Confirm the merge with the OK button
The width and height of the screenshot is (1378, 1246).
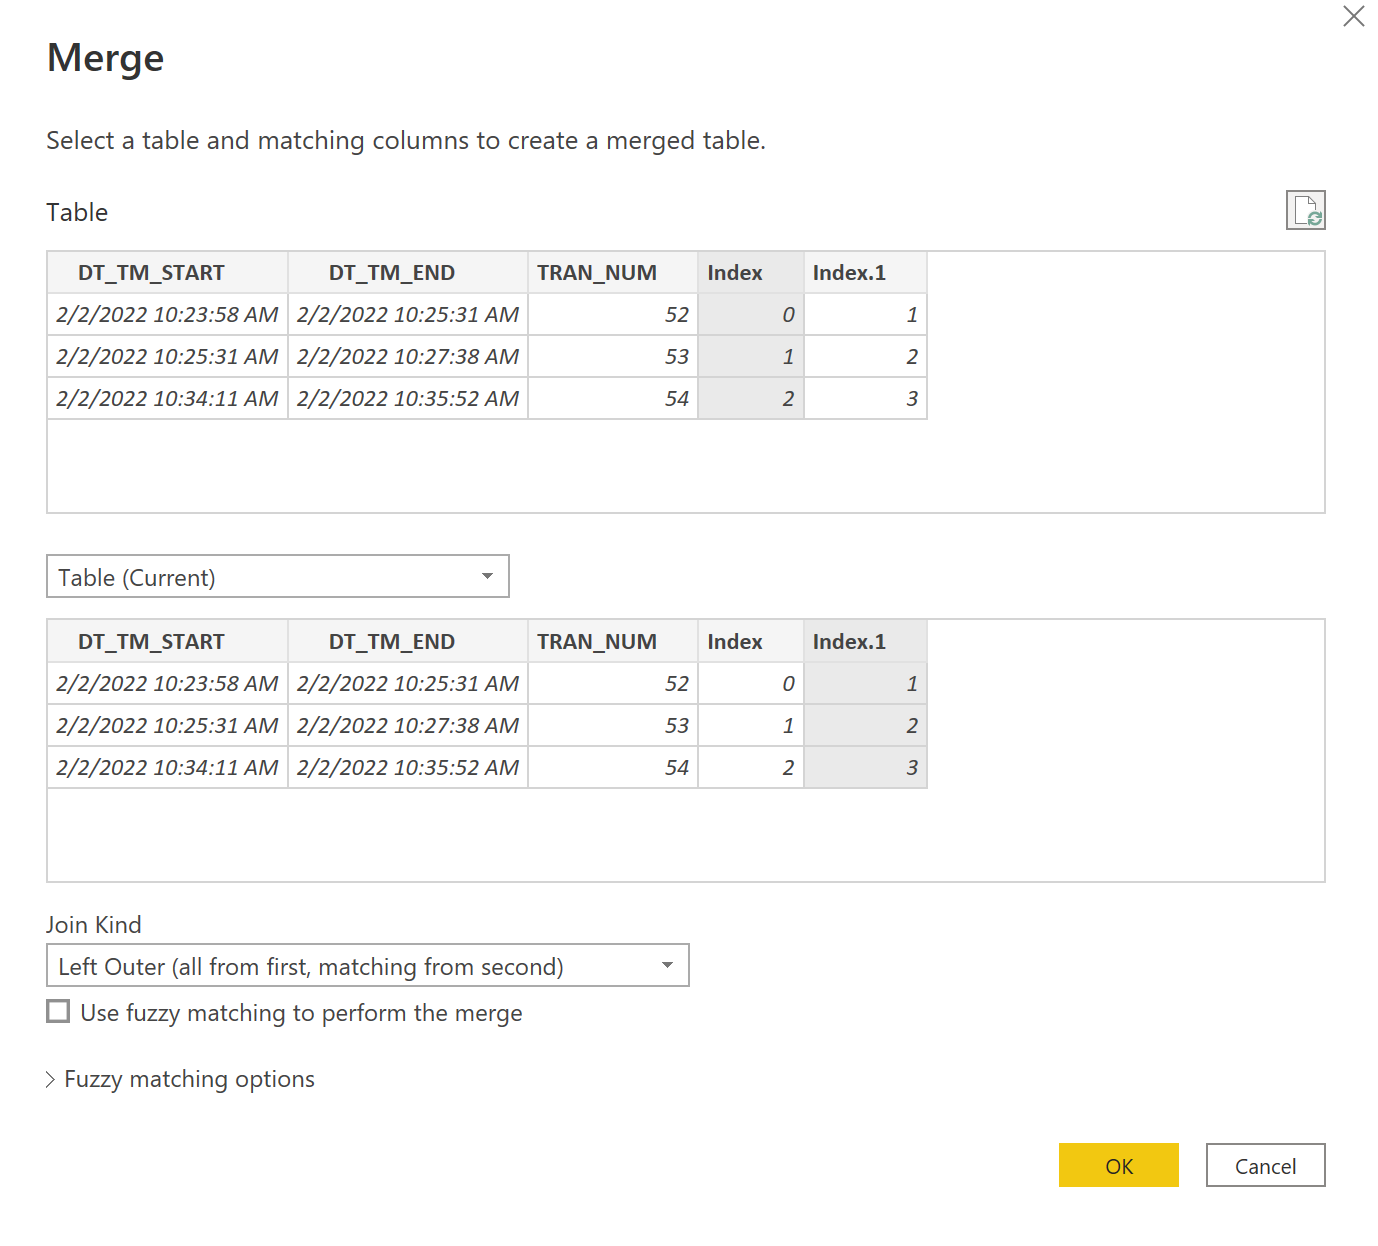pos(1119,1165)
